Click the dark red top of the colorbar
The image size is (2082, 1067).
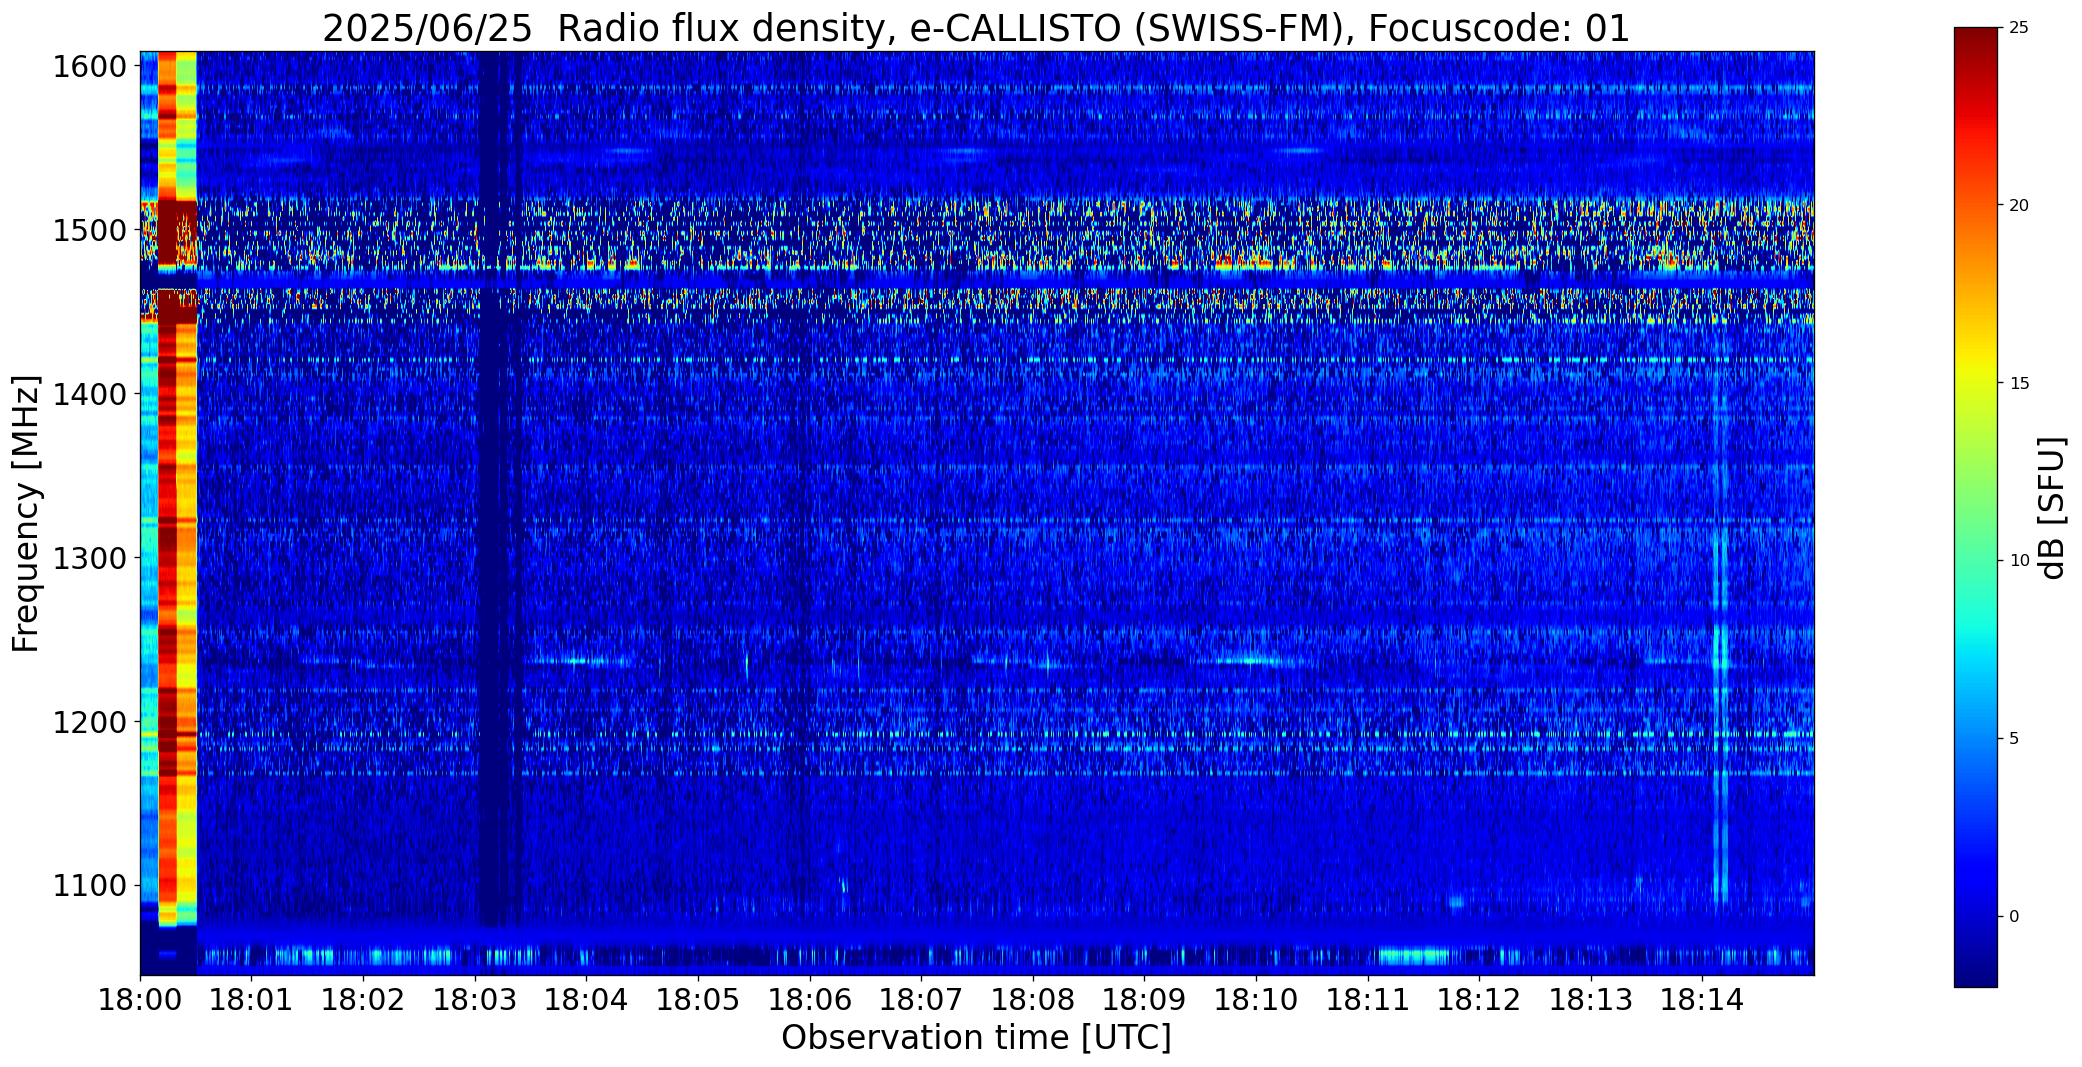pos(1976,45)
